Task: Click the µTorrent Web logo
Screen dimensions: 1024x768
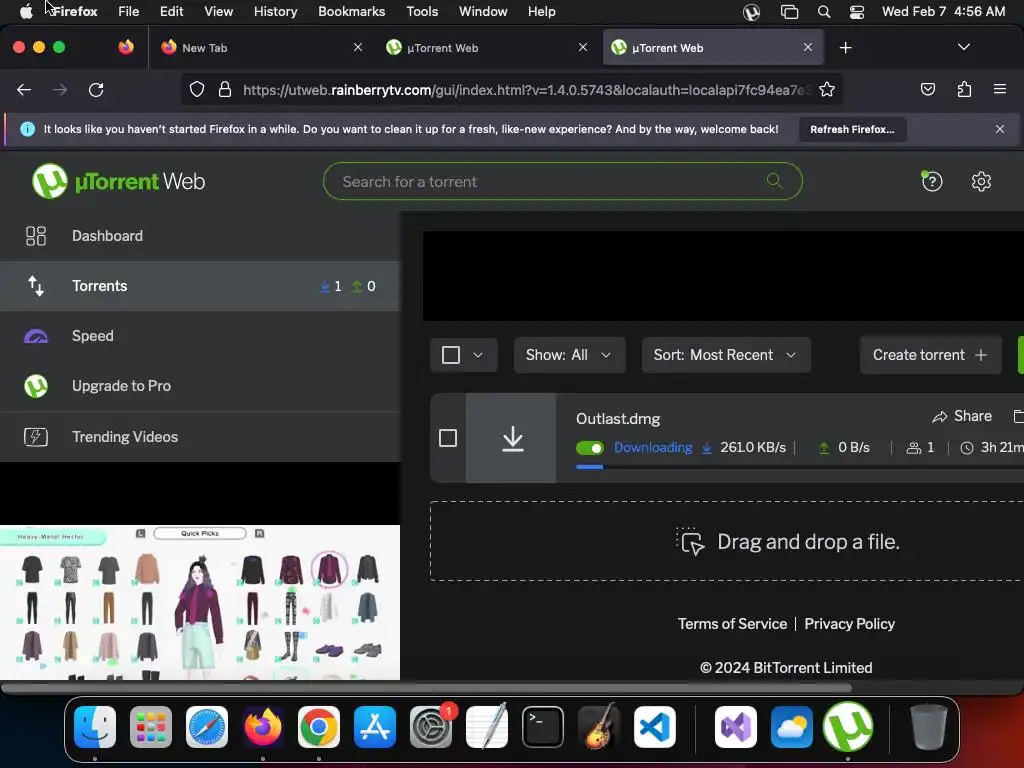Action: click(x=118, y=181)
